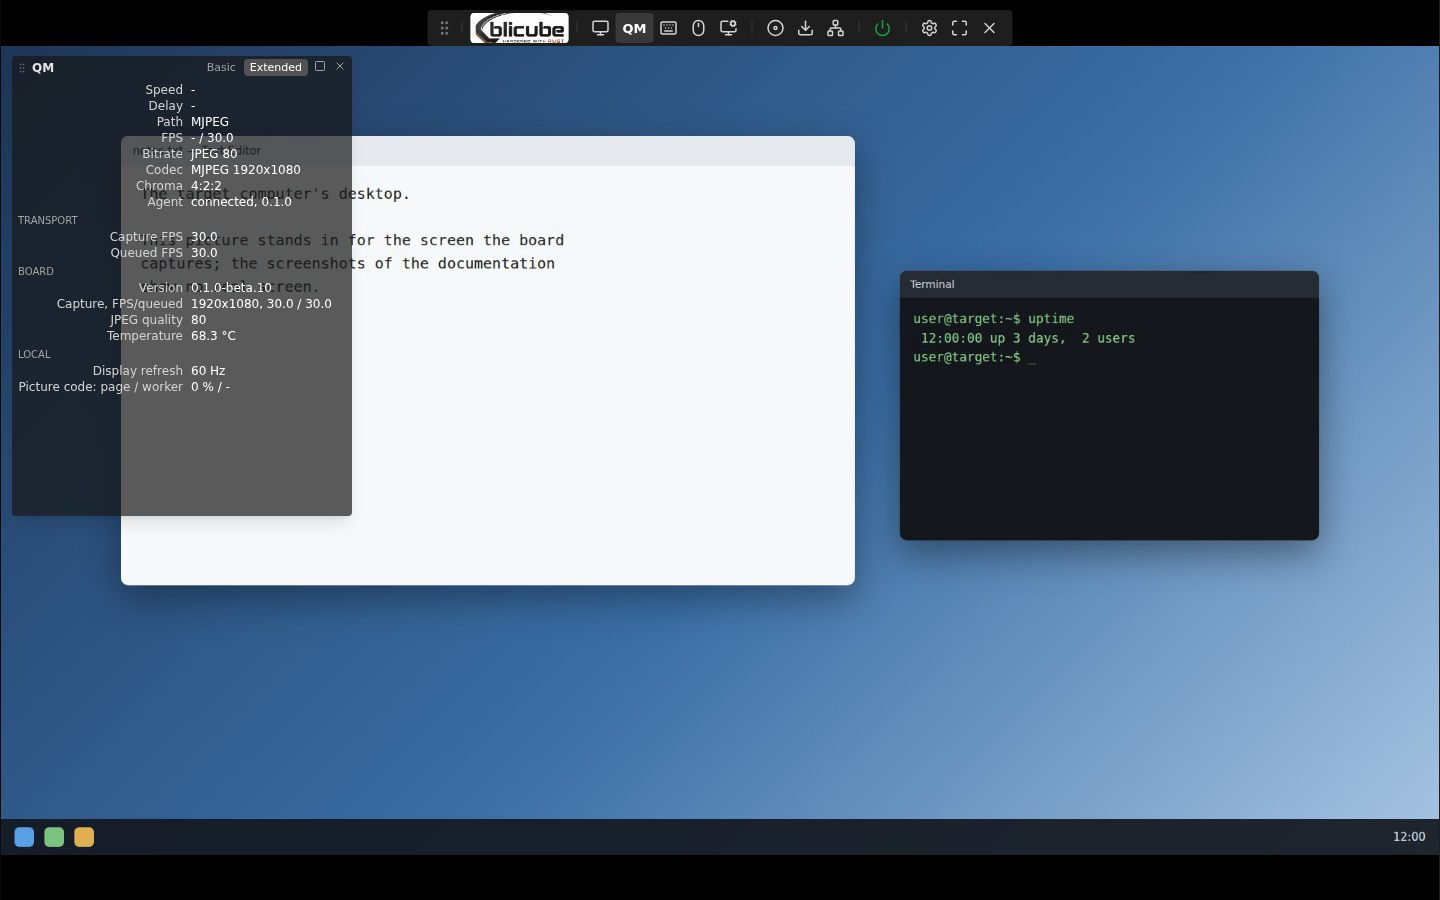Open the network topology icon
This screenshot has width=1440, height=900.
pos(835,28)
